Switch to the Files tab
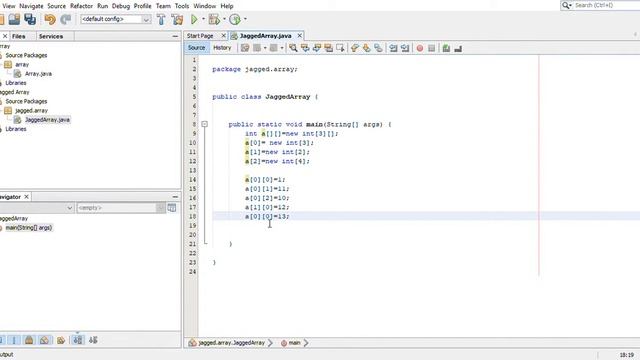The image size is (640, 360). click(18, 36)
